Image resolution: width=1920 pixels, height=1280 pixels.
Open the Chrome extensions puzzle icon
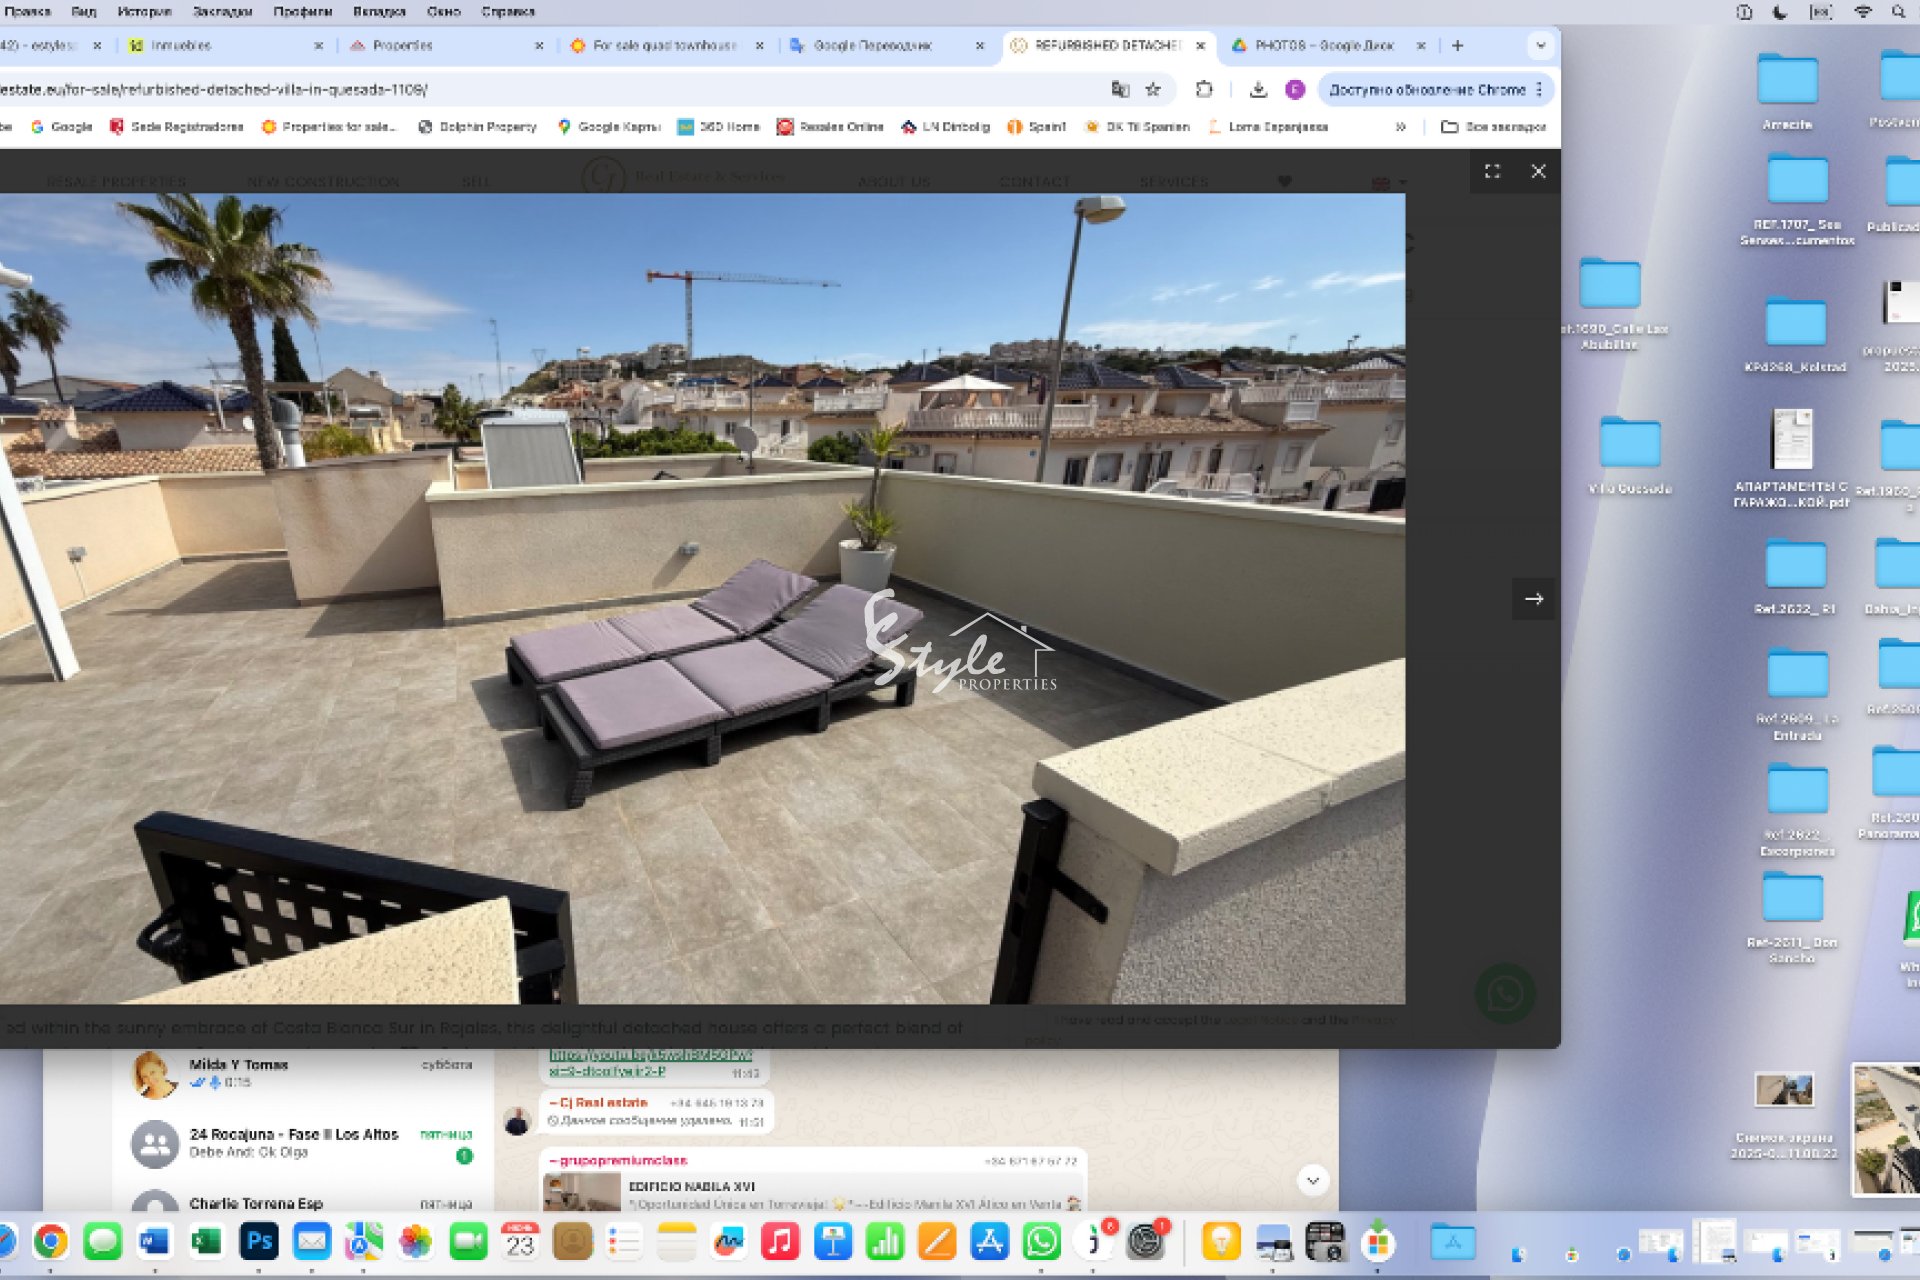tap(1204, 90)
